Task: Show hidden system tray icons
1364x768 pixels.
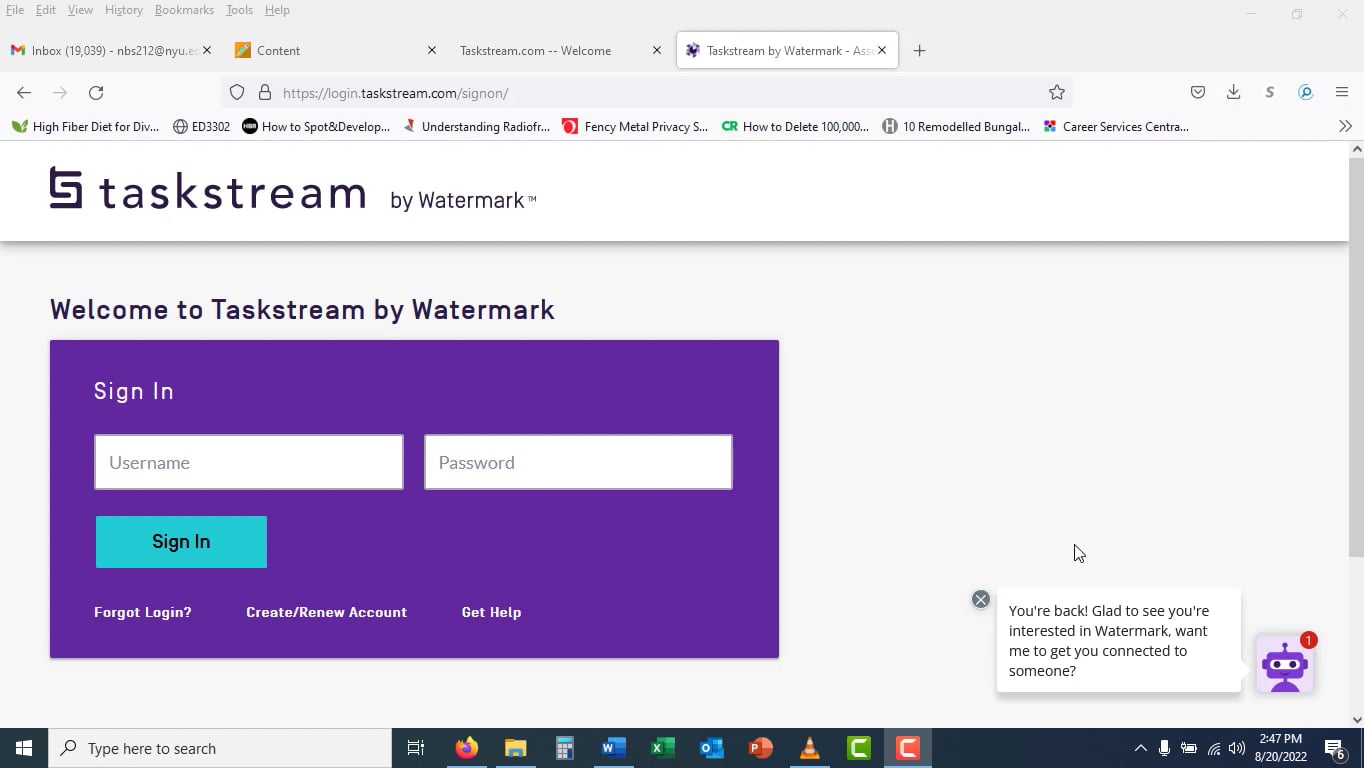Action: (x=1140, y=748)
